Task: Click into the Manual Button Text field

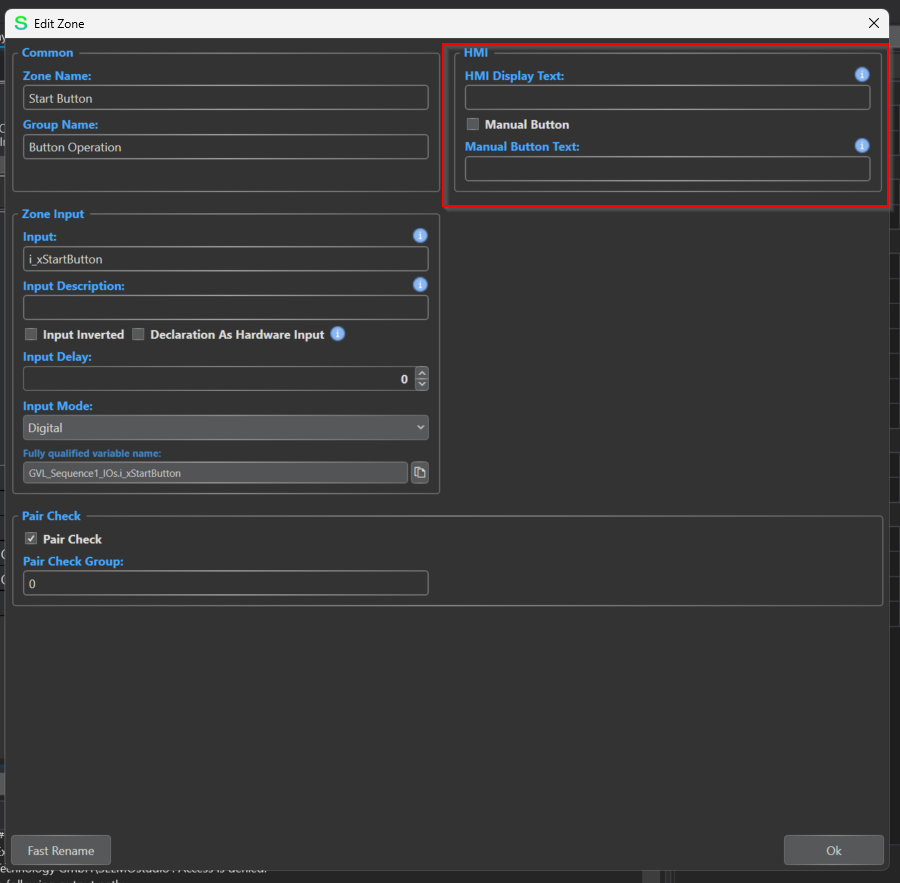Action: coord(667,169)
